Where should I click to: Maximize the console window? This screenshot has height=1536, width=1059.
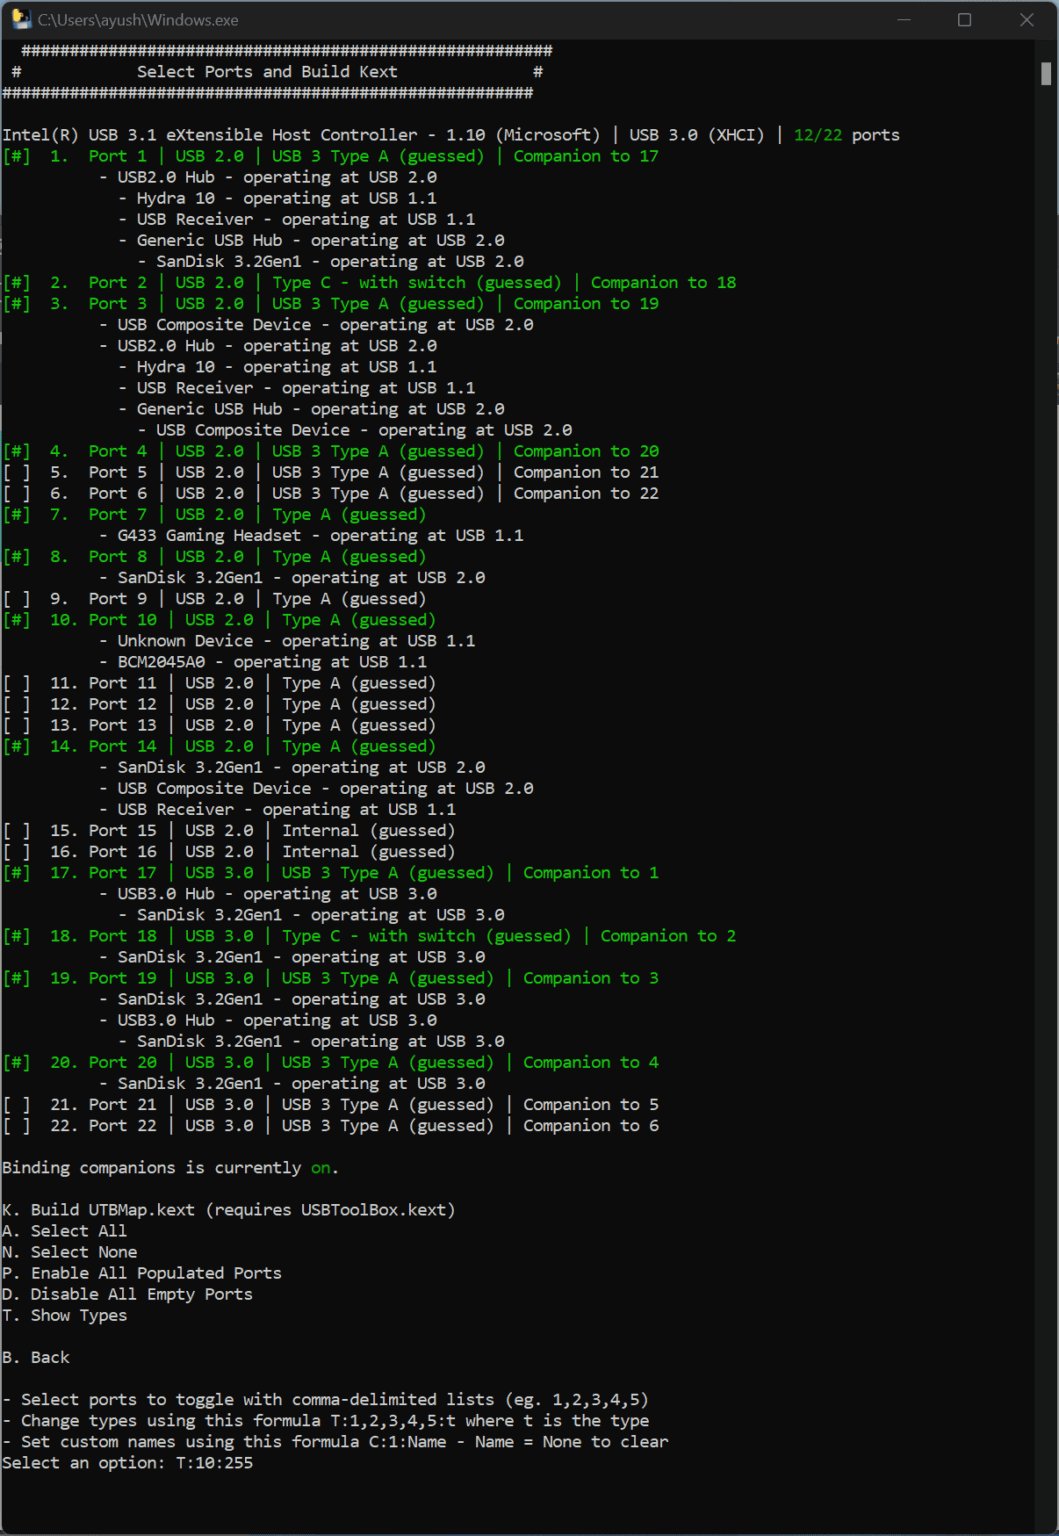pyautogui.click(x=964, y=19)
